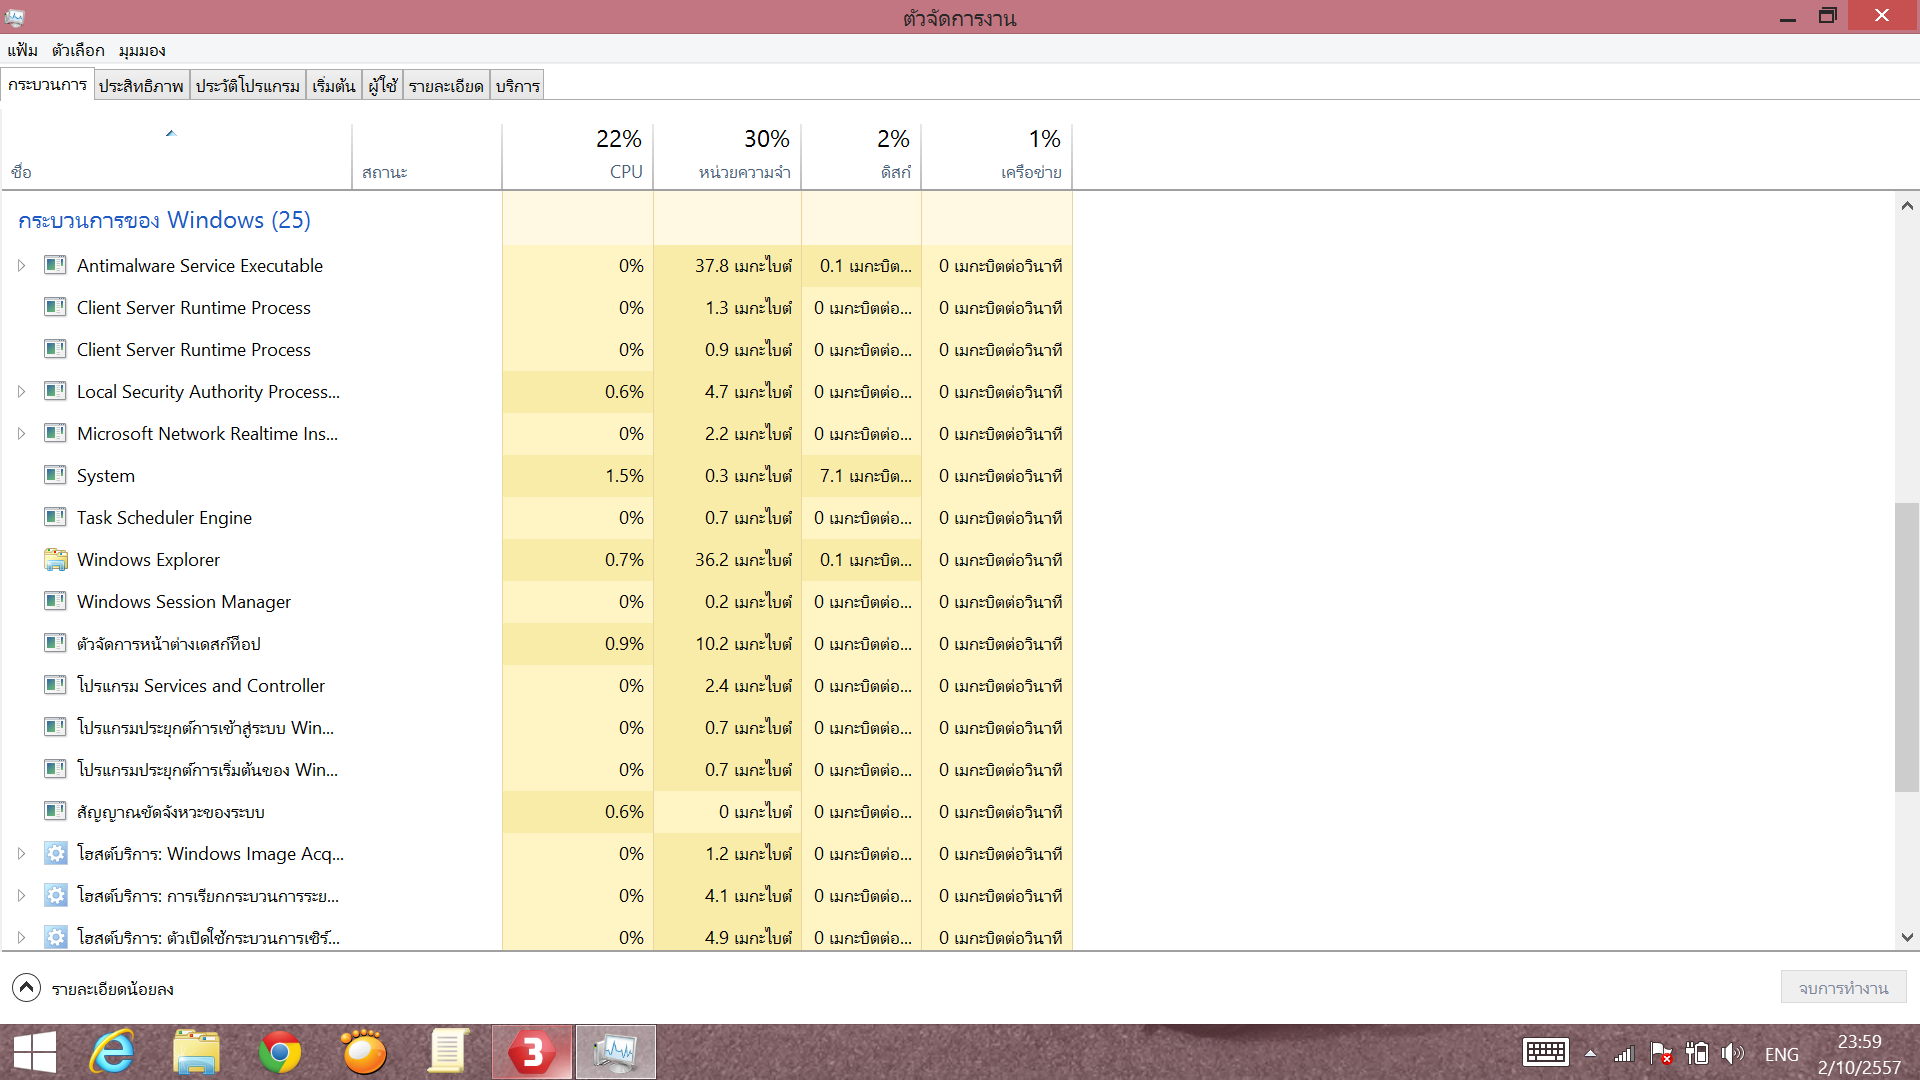Click Windows Explorer's 36.2 memory cell
The height and width of the screenshot is (1080, 1920).
coord(728,559)
